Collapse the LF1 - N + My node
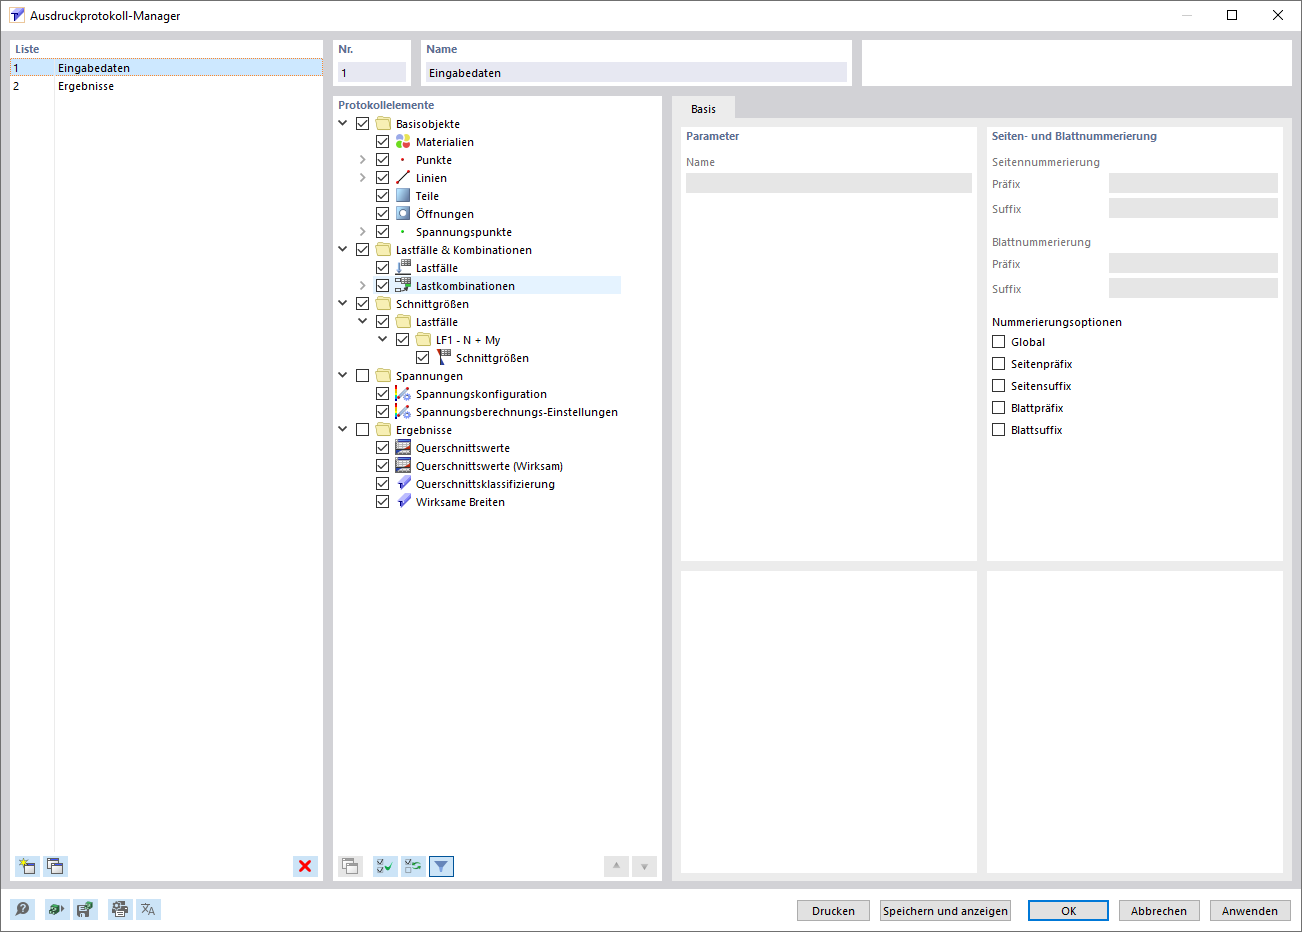 click(383, 340)
